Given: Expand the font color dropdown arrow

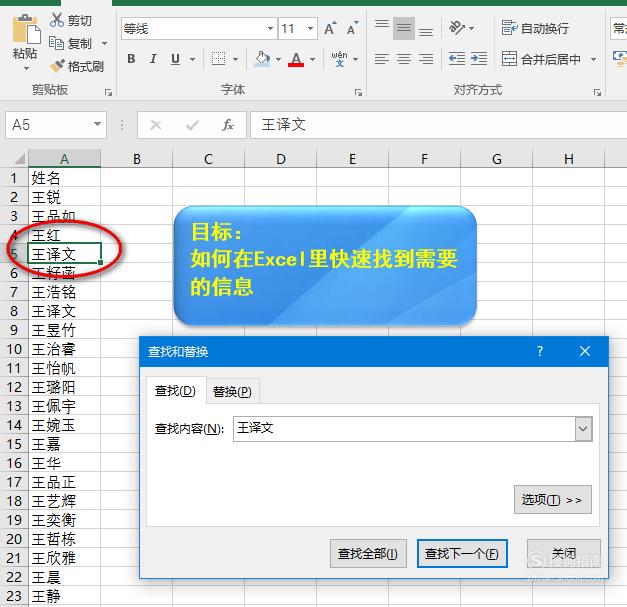Looking at the screenshot, I should (x=313, y=59).
